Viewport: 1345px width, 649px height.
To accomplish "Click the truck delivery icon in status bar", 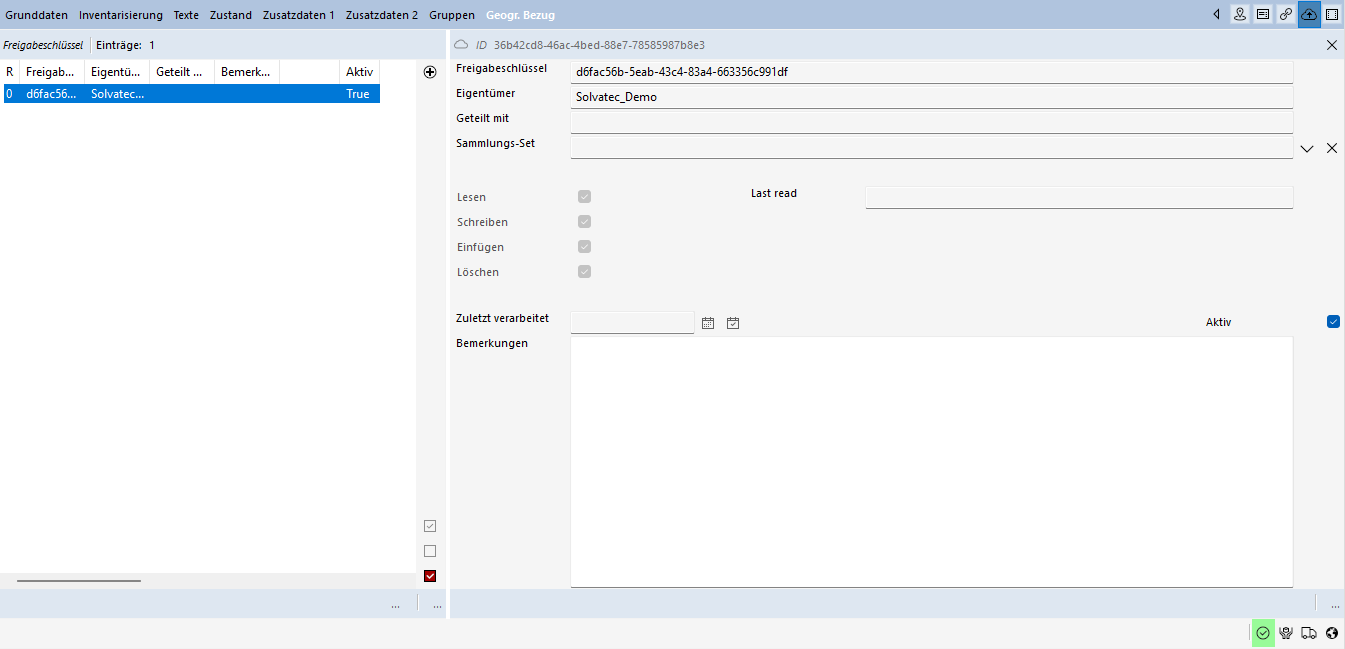I will [x=1309, y=633].
